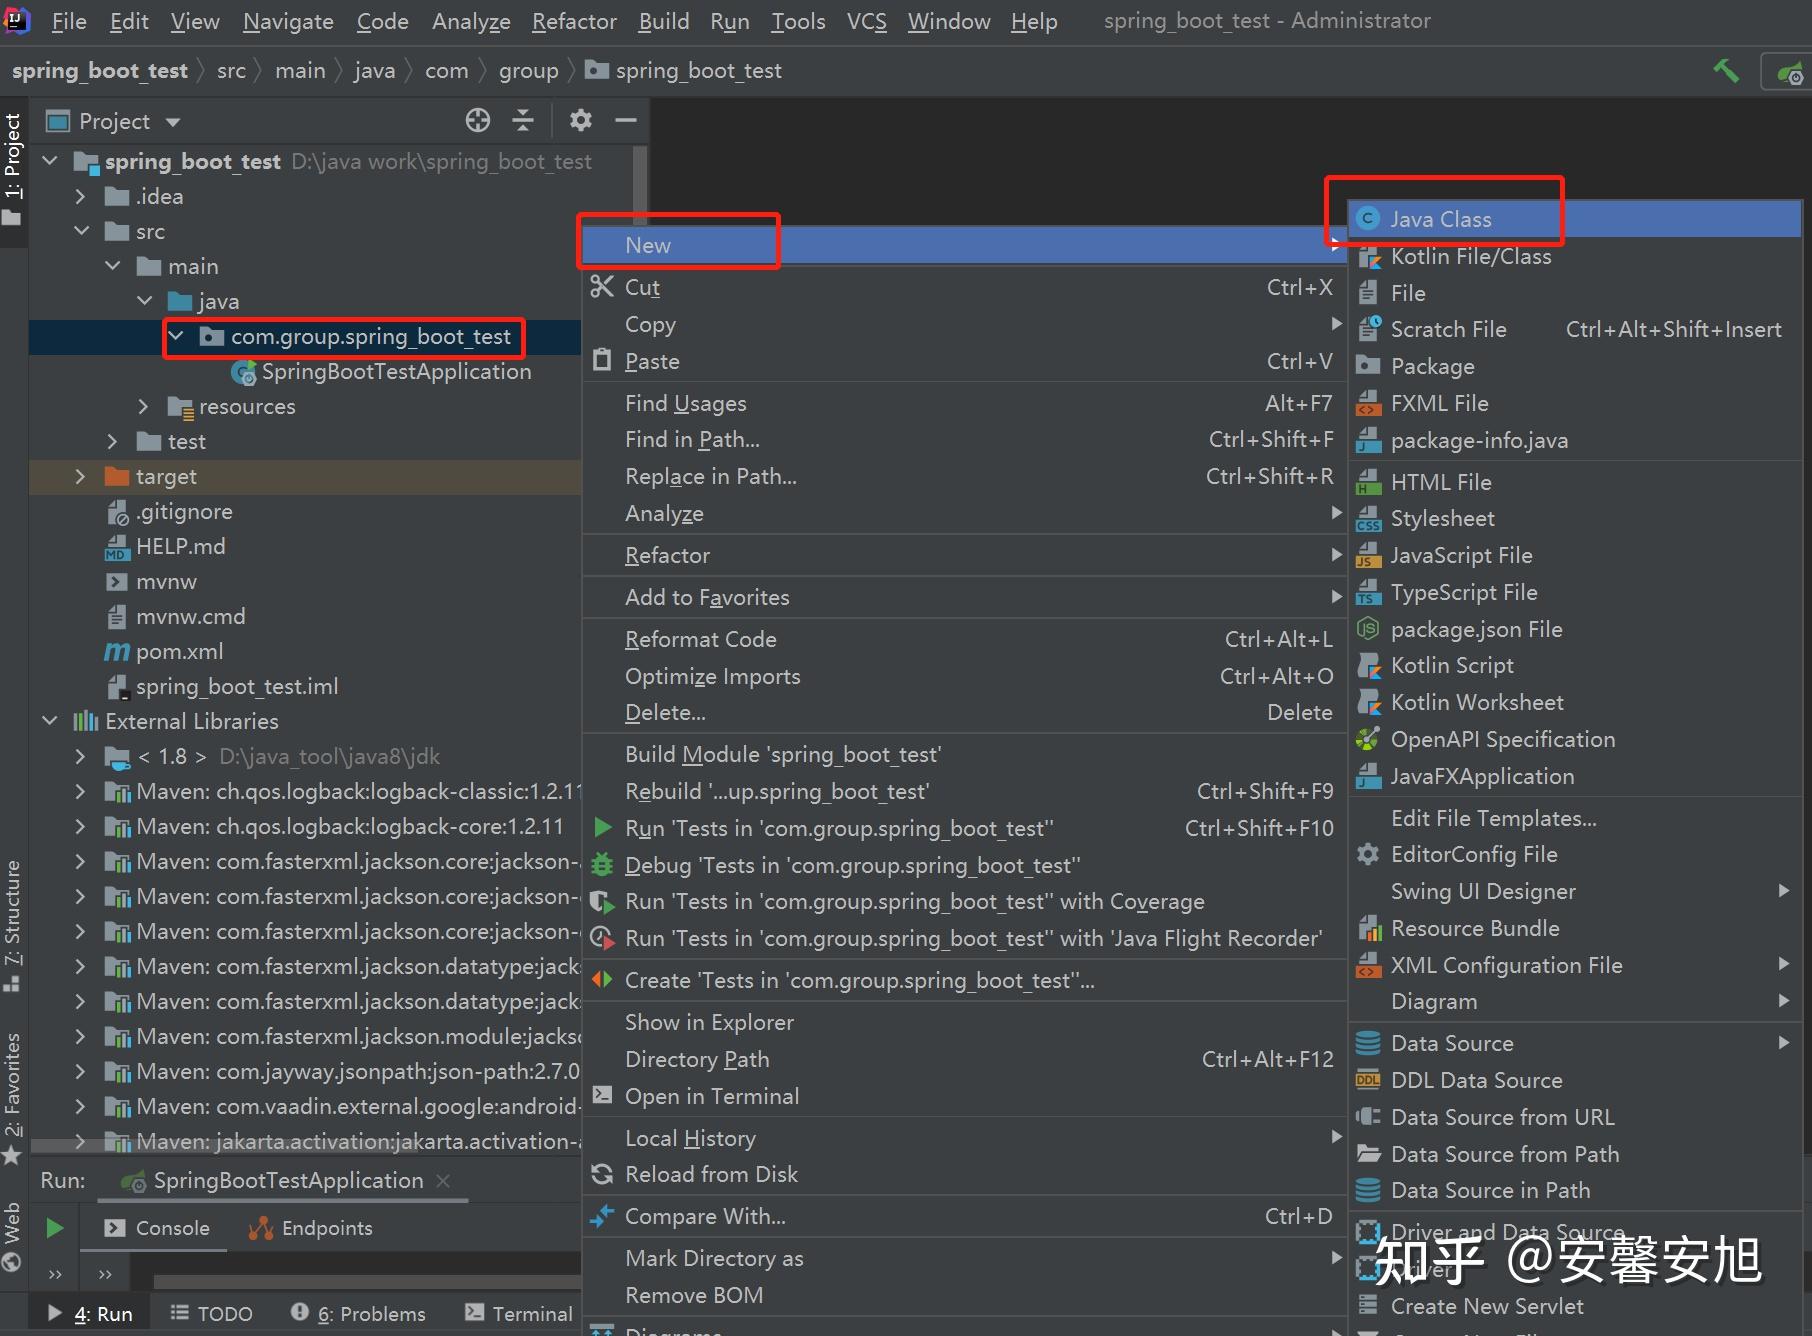Image resolution: width=1812 pixels, height=1336 pixels.
Task: Open the 6: Problems tool window
Action: click(358, 1313)
